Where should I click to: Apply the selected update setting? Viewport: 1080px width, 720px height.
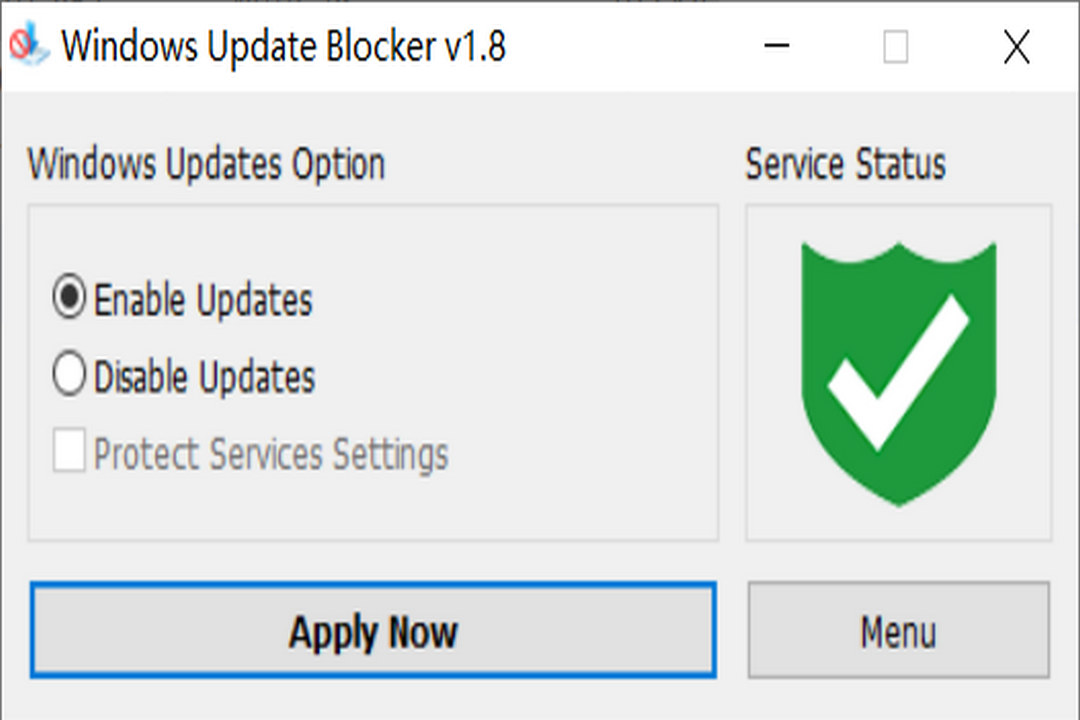click(373, 631)
